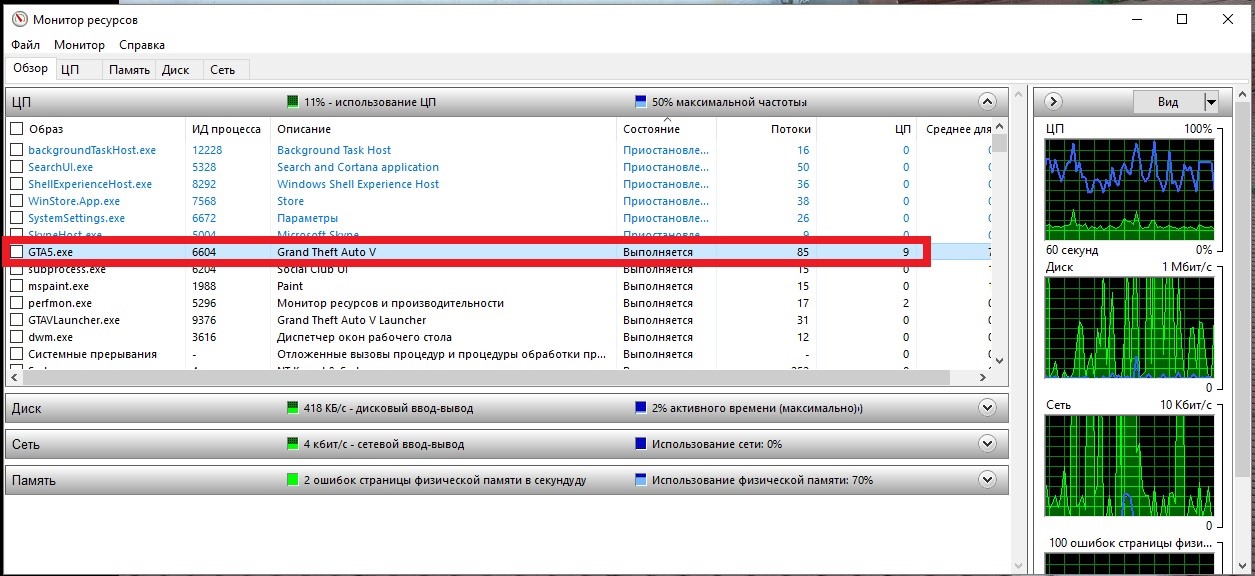
Task: Check the backgroundTaskHost.exe checkbox
Action: (16, 150)
